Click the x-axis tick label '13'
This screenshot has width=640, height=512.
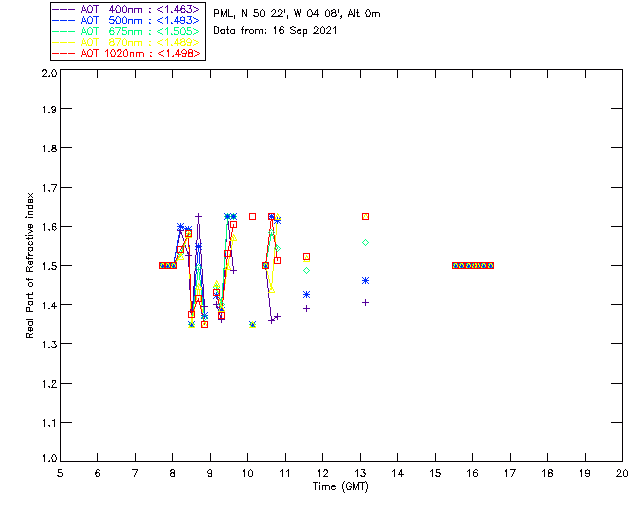(360, 473)
